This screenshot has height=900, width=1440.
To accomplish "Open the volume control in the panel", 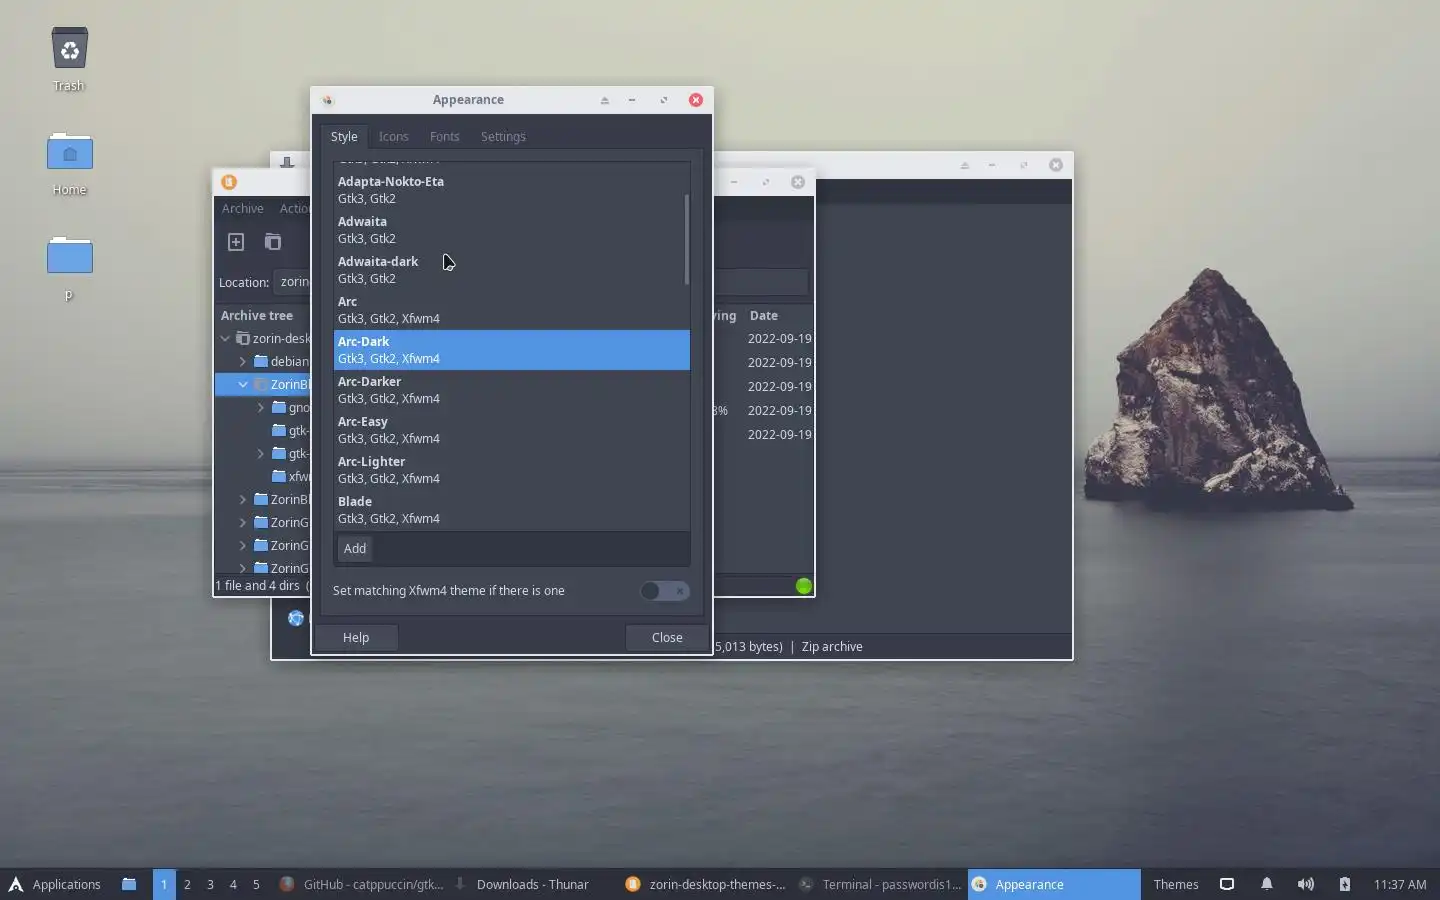I will coord(1305,884).
